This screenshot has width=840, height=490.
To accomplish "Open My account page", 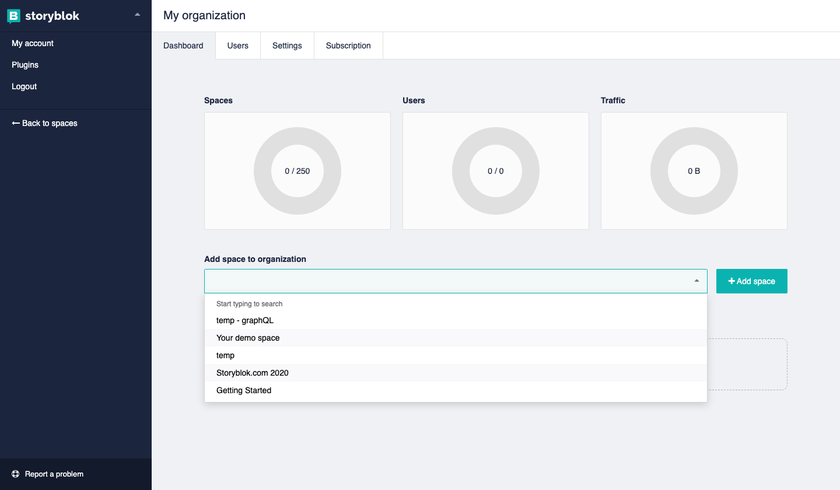I will click(33, 43).
